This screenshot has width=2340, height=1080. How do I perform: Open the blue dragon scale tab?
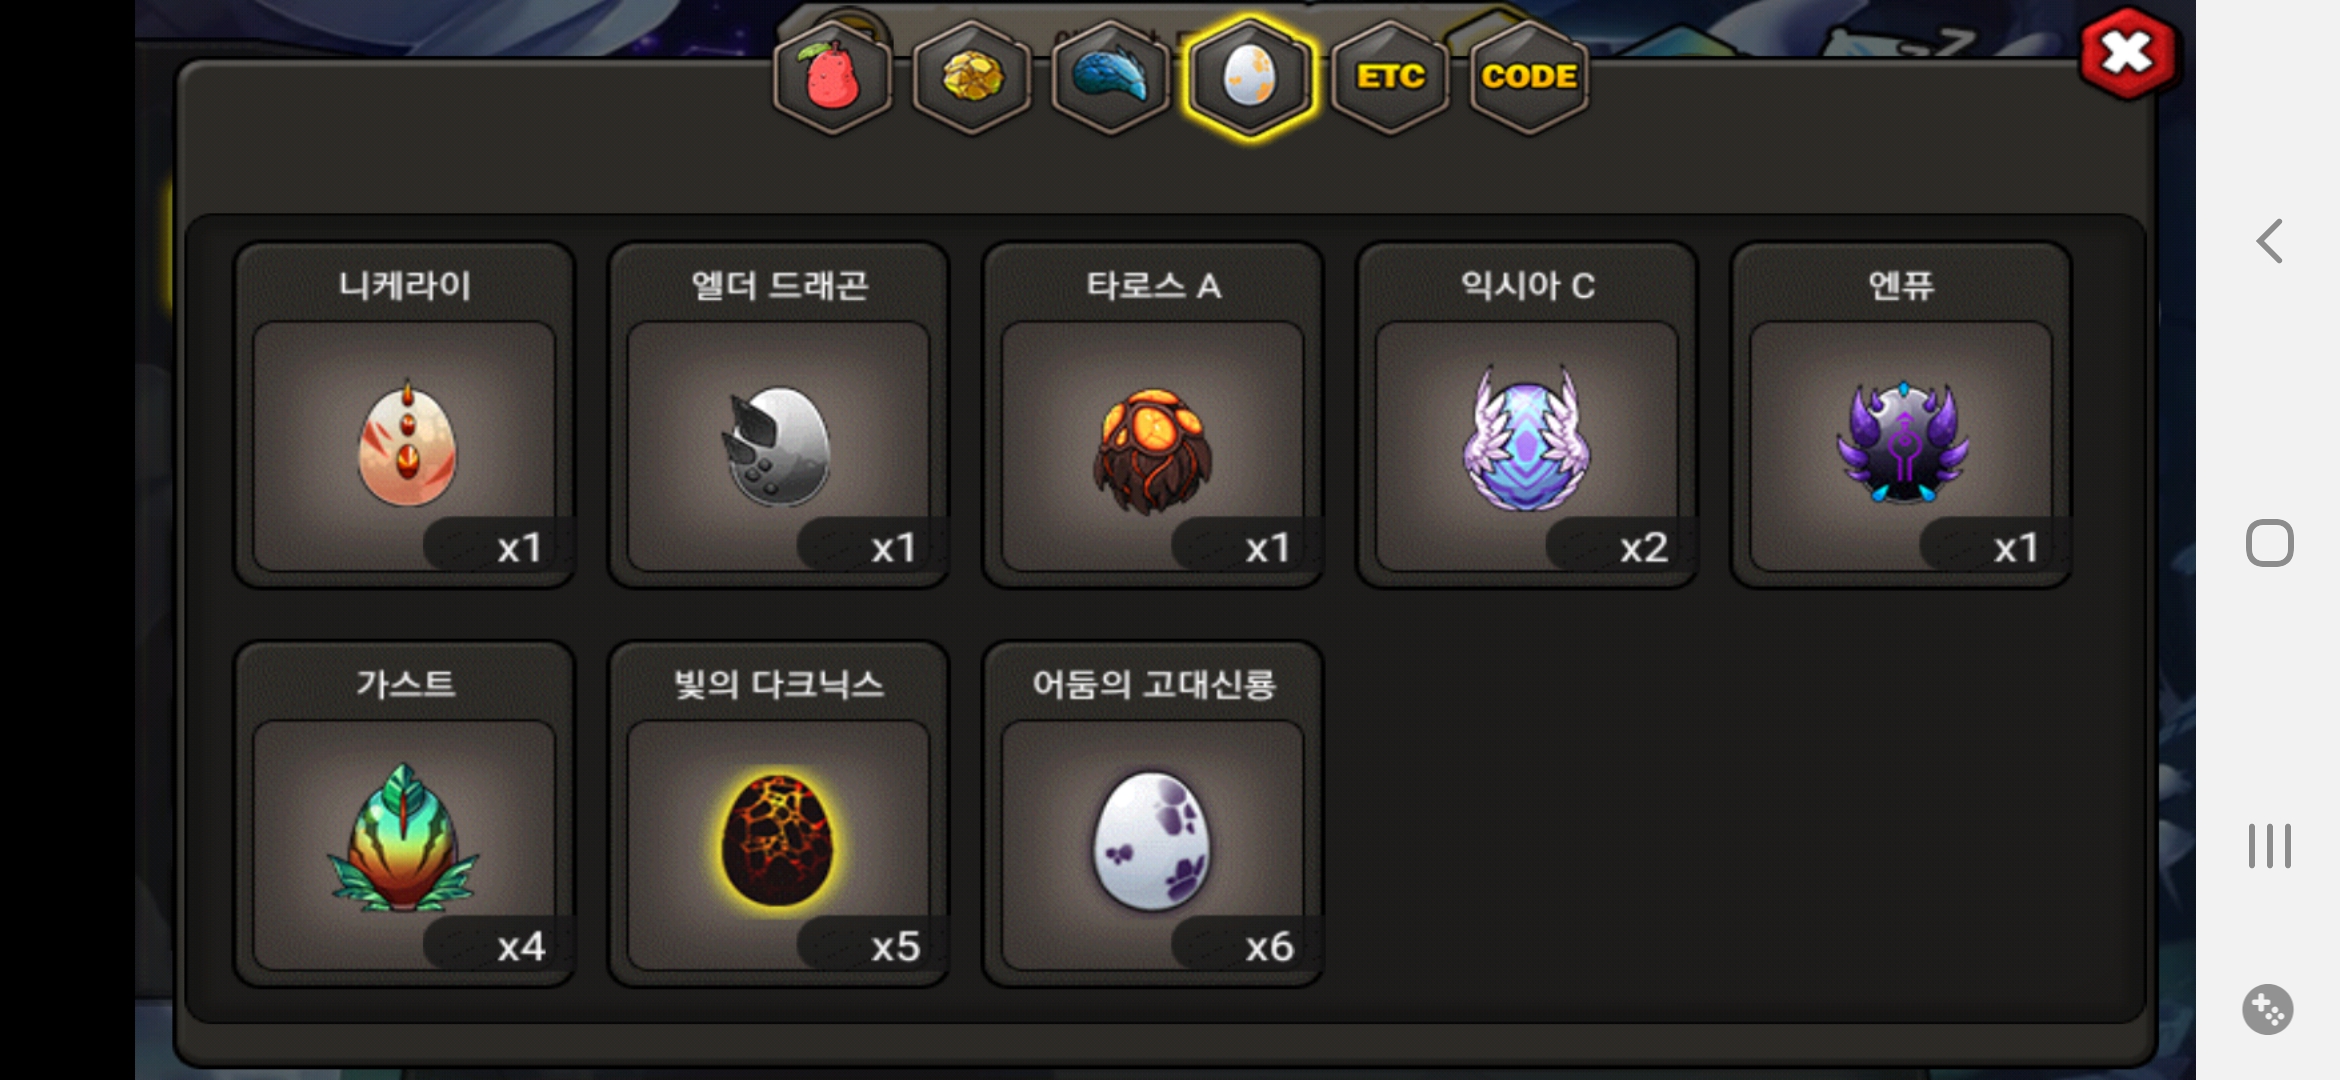(1111, 76)
